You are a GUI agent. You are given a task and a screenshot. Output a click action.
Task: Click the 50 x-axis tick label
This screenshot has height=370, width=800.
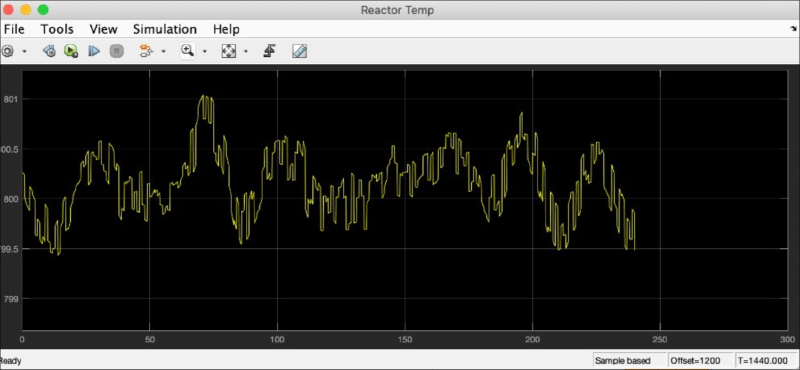click(149, 339)
